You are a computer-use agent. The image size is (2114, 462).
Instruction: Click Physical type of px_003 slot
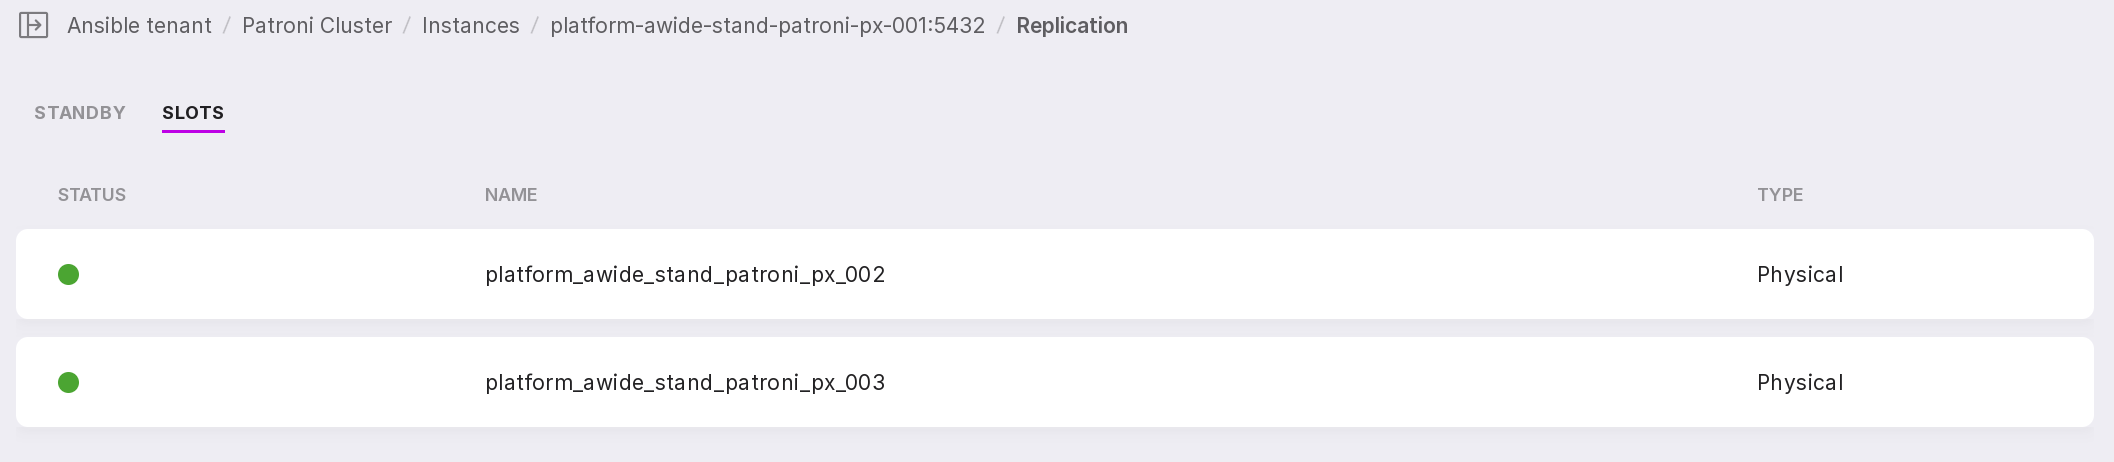pos(1800,383)
